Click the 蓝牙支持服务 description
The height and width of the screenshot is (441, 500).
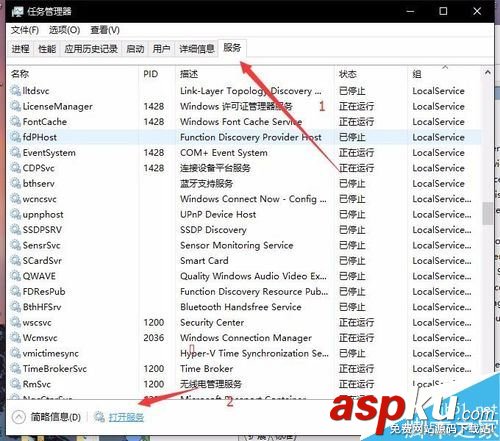tap(206, 183)
